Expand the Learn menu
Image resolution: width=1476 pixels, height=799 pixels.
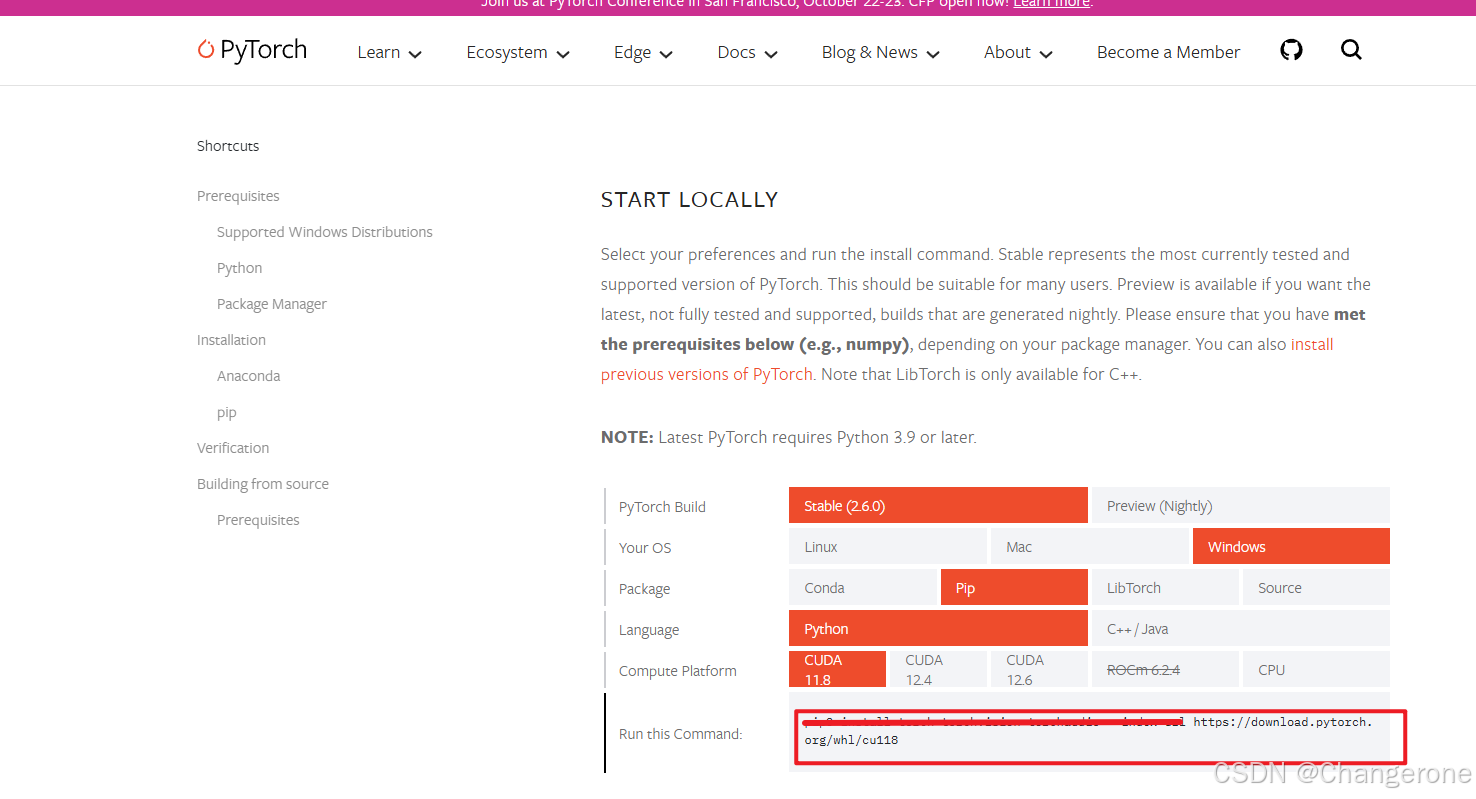389,52
